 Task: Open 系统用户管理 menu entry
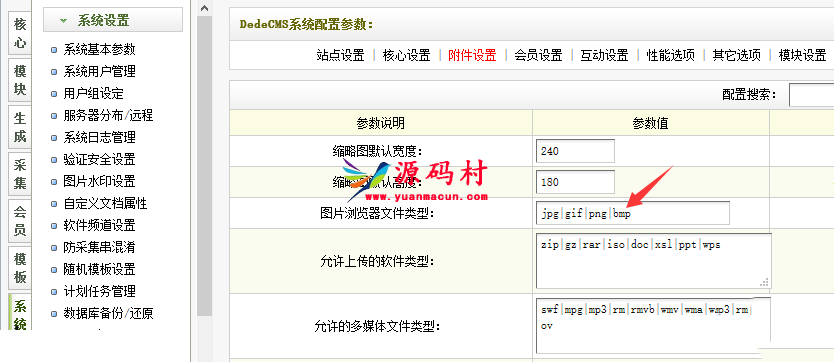coord(99,71)
